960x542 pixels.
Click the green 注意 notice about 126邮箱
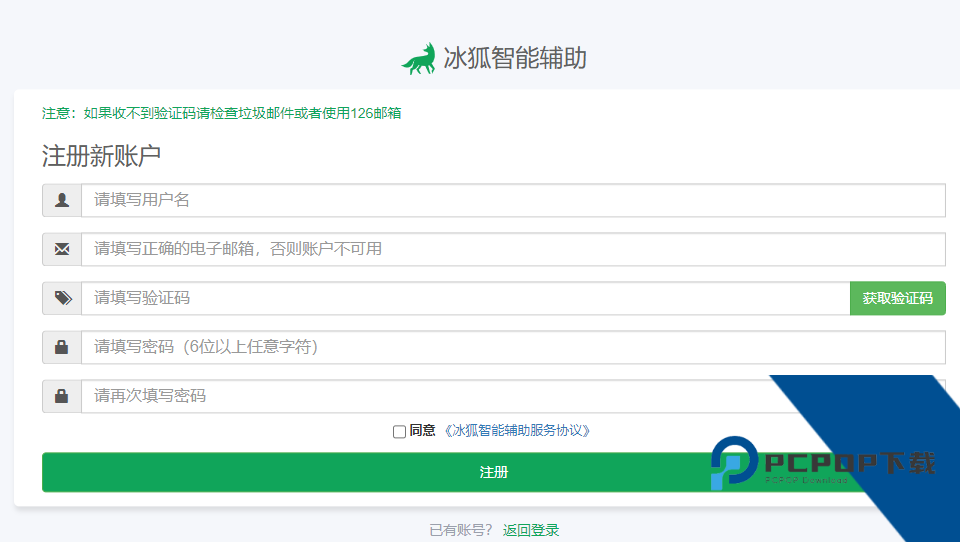(222, 113)
